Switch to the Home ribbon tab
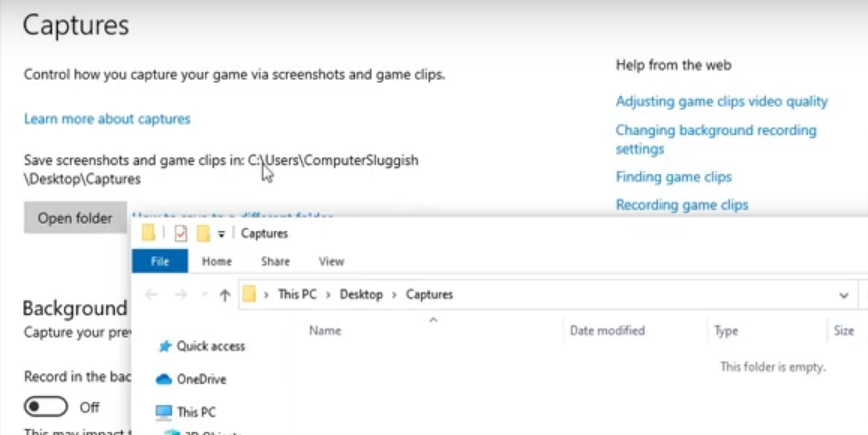 (216, 261)
